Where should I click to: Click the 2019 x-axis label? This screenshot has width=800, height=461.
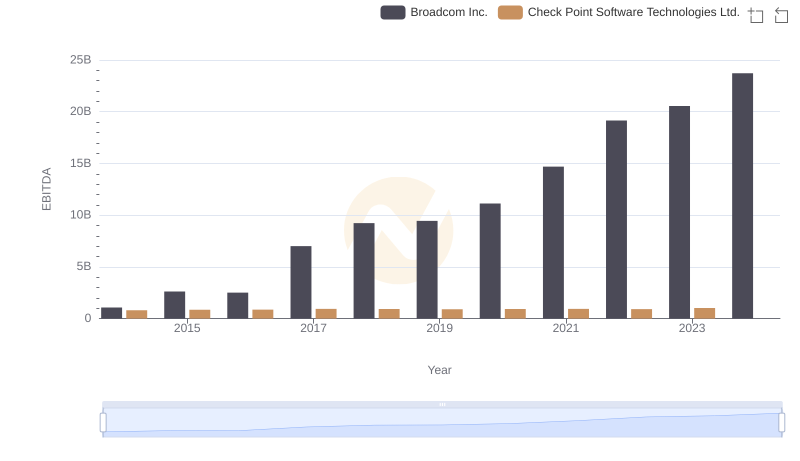[439, 328]
